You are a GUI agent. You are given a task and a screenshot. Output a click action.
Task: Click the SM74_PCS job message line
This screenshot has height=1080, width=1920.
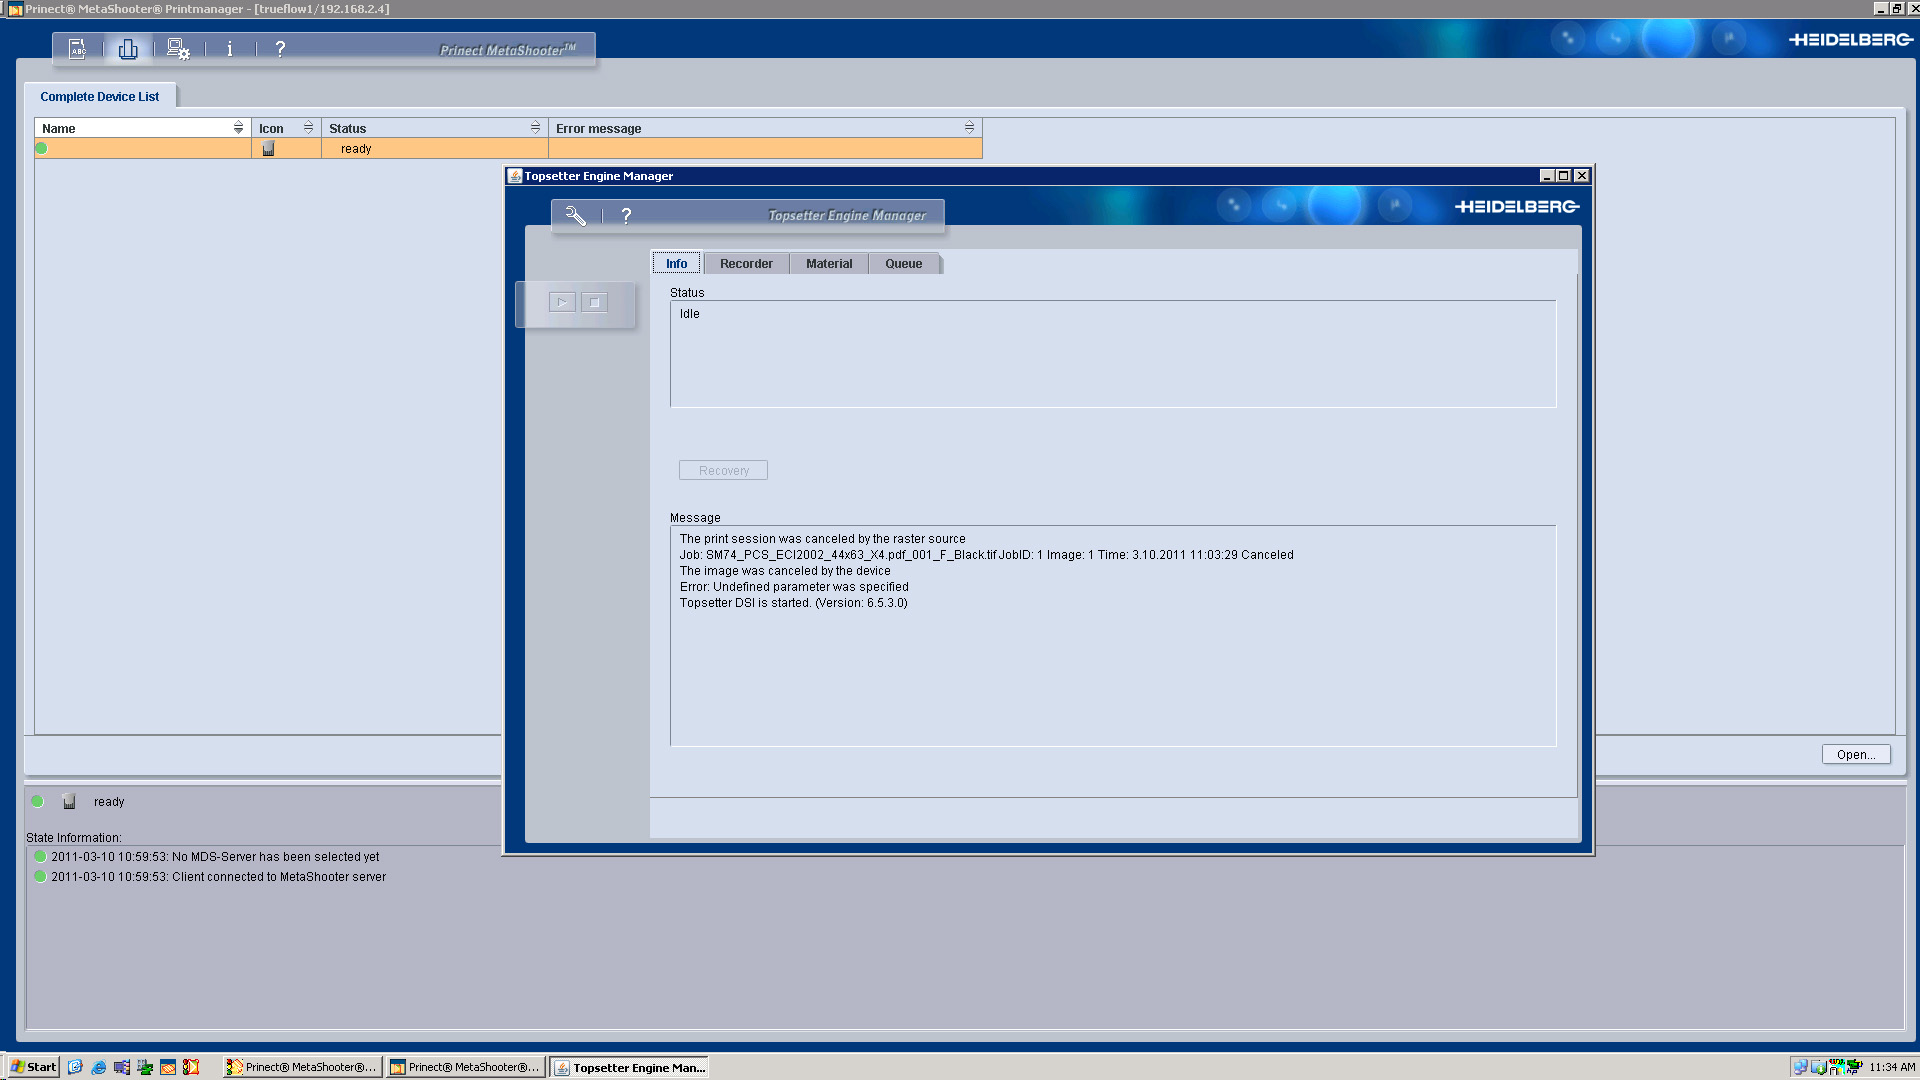[x=986, y=554]
